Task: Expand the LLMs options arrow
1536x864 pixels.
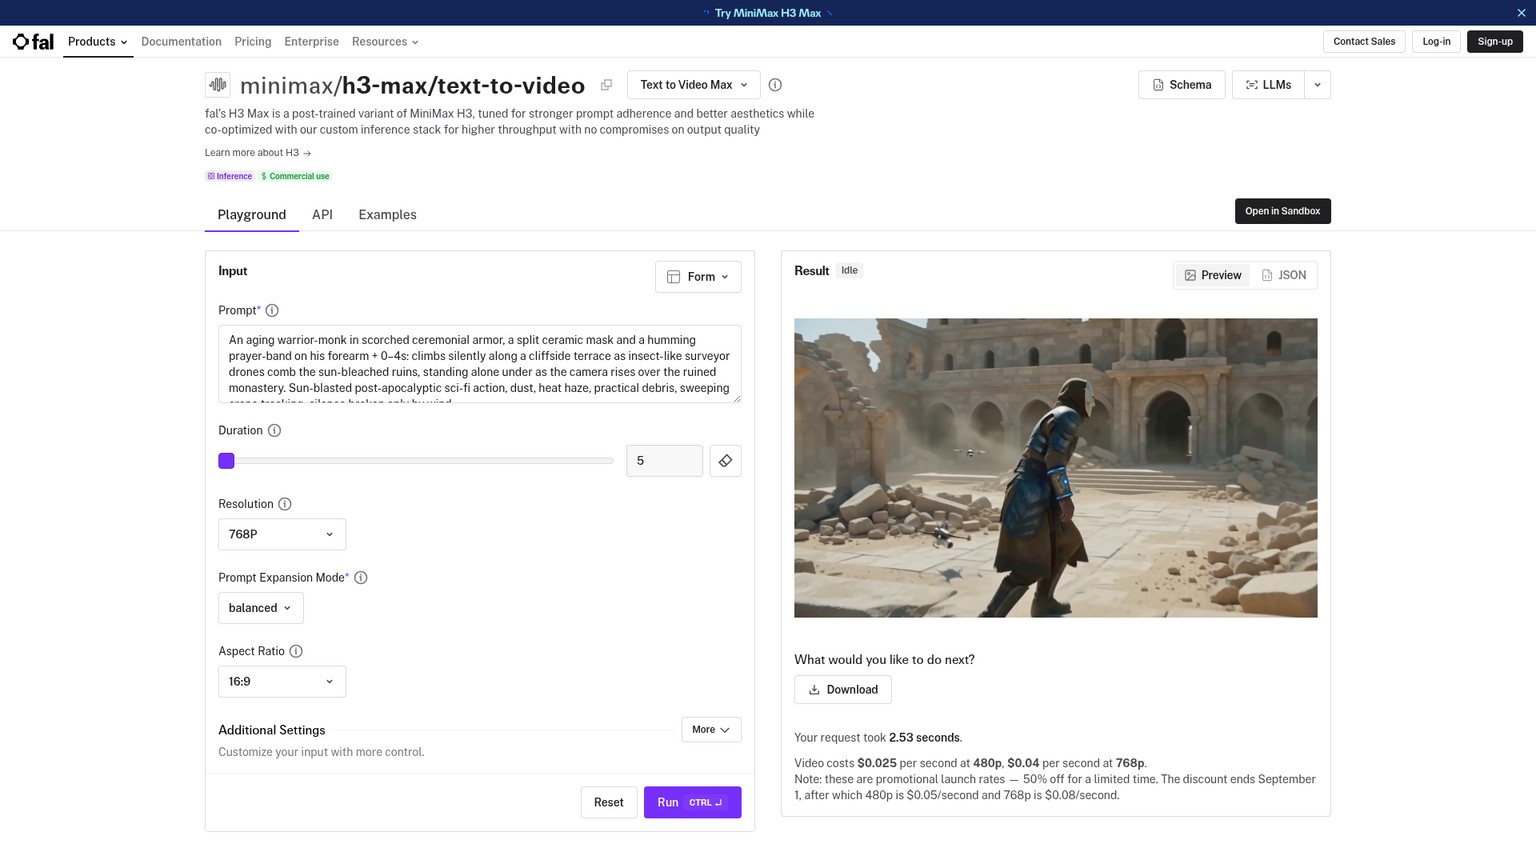Action: [x=1318, y=85]
